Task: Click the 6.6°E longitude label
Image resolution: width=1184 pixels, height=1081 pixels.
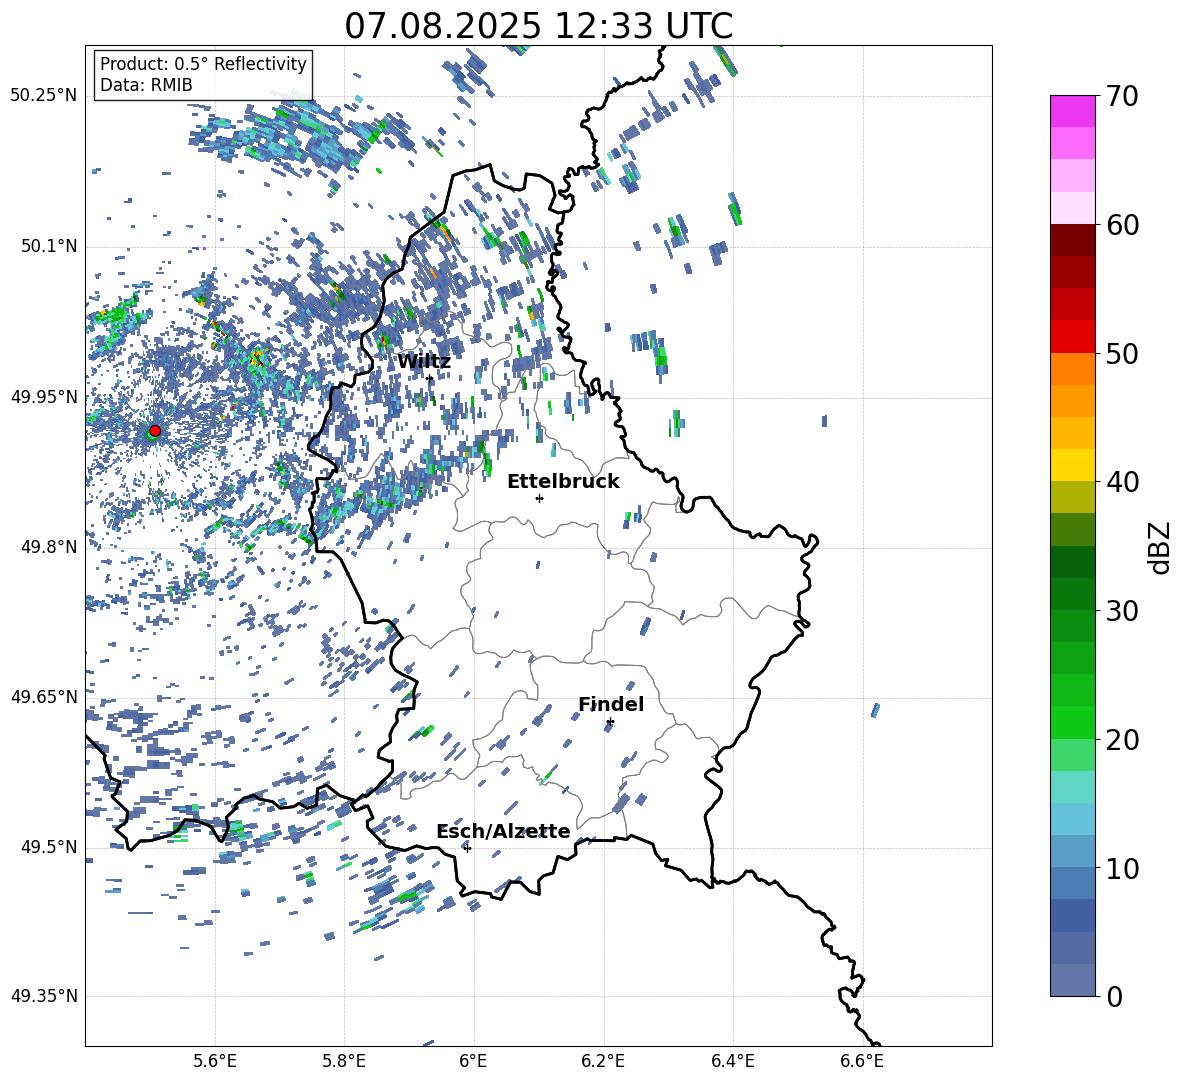Action: pyautogui.click(x=862, y=1062)
